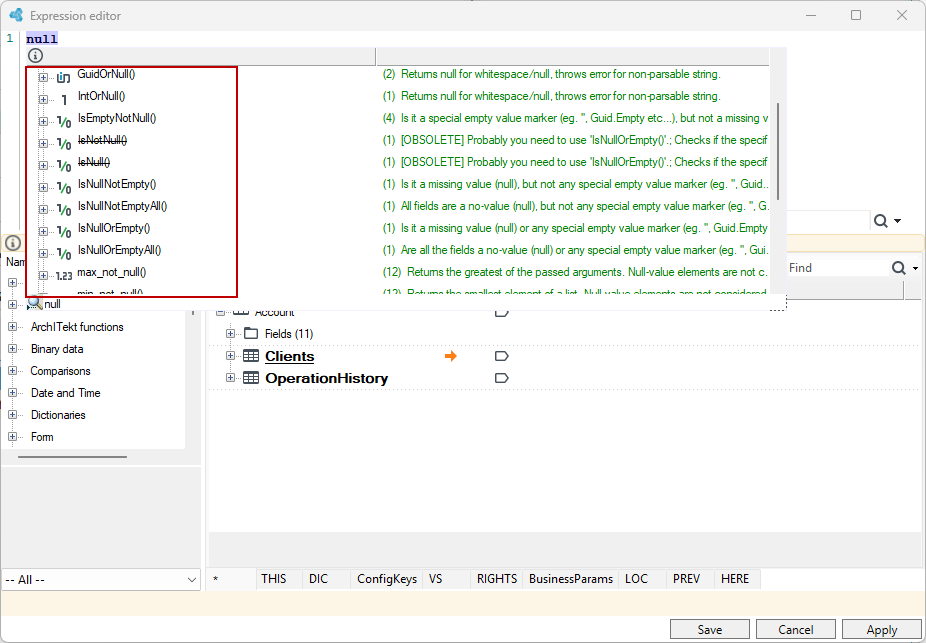Click the table icon beside Clients

[x=251, y=356]
